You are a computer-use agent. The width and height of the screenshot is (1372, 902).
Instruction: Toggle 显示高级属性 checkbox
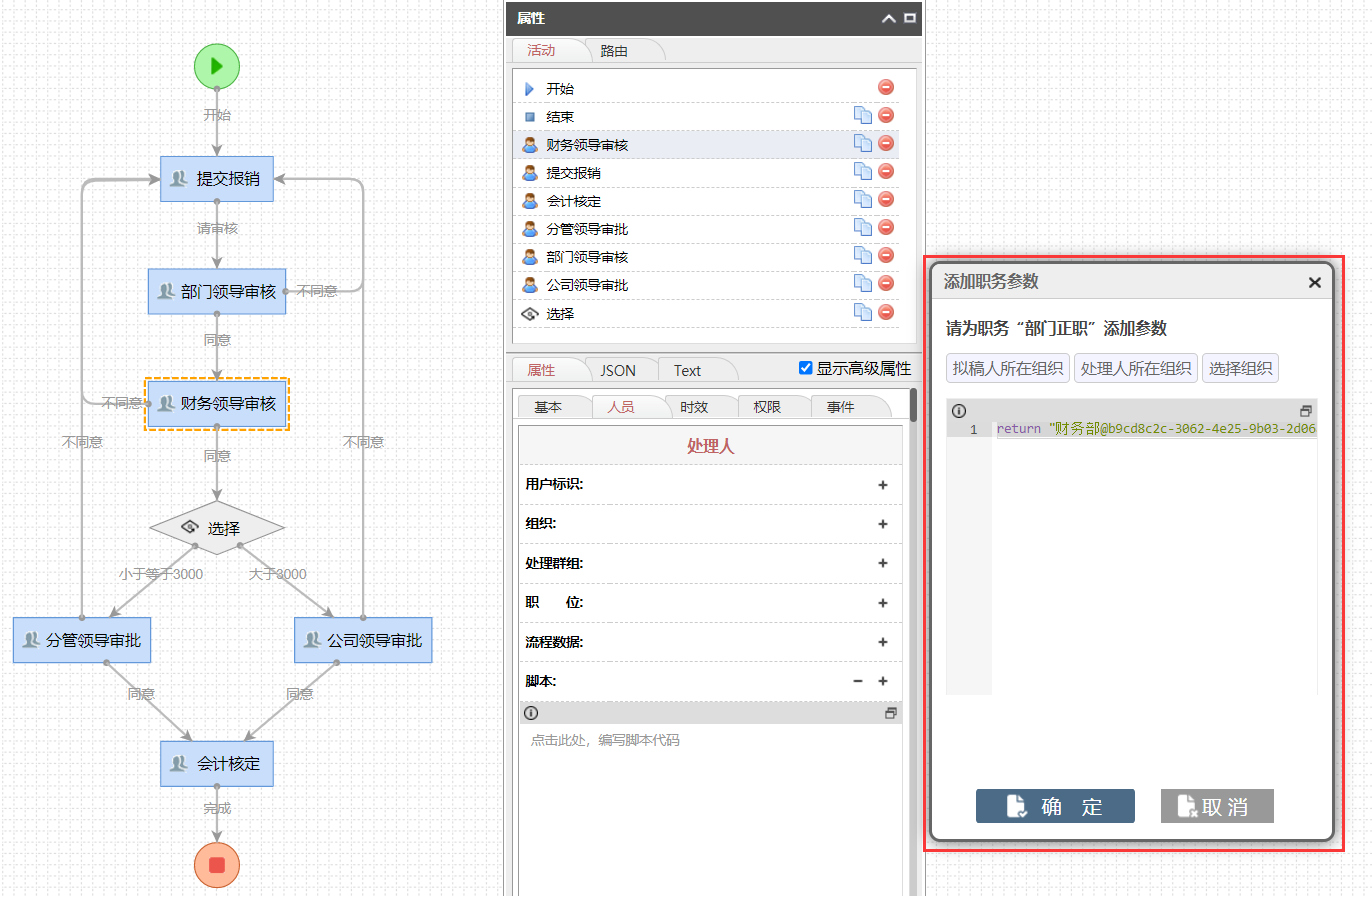806,368
